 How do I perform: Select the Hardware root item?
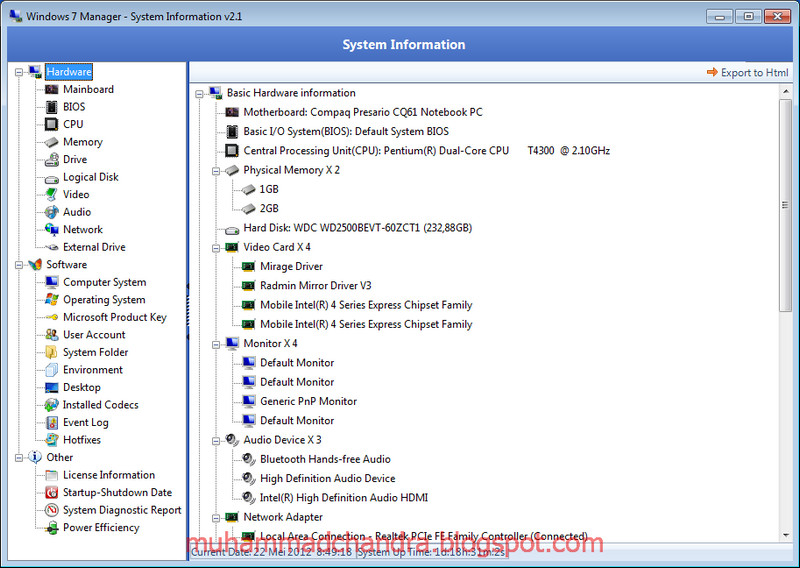tap(69, 72)
